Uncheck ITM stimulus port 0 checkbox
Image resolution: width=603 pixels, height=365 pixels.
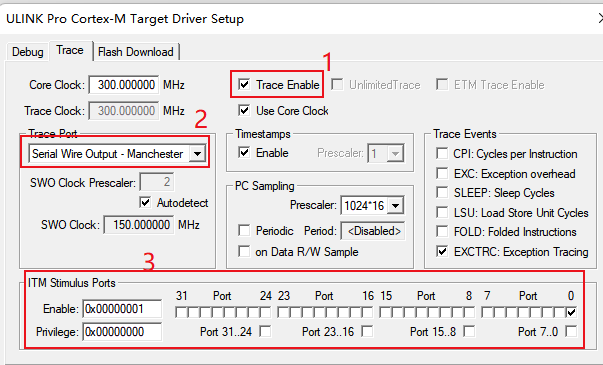pos(571,312)
